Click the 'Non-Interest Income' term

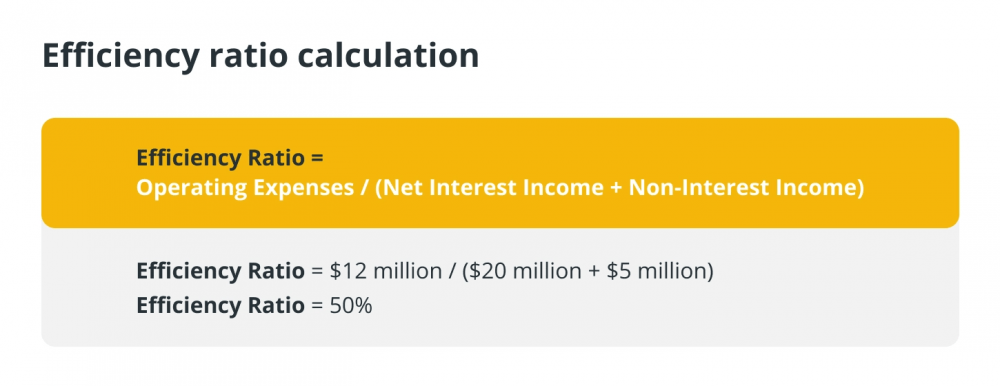pos(741,188)
